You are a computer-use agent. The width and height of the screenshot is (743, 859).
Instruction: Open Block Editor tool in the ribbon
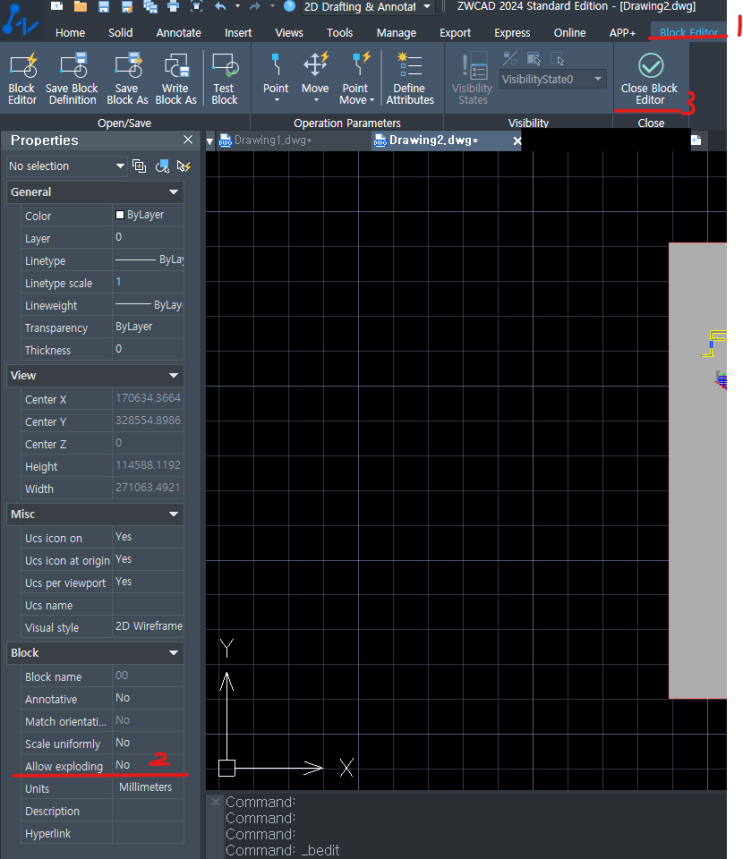pos(22,78)
